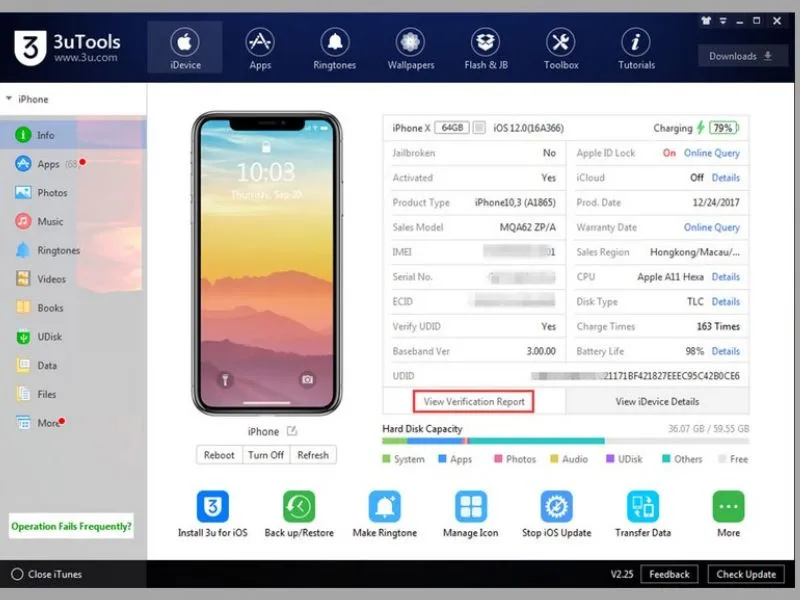Click the 163 Times charge value
Viewport: 800px width, 600px height.
718,327
